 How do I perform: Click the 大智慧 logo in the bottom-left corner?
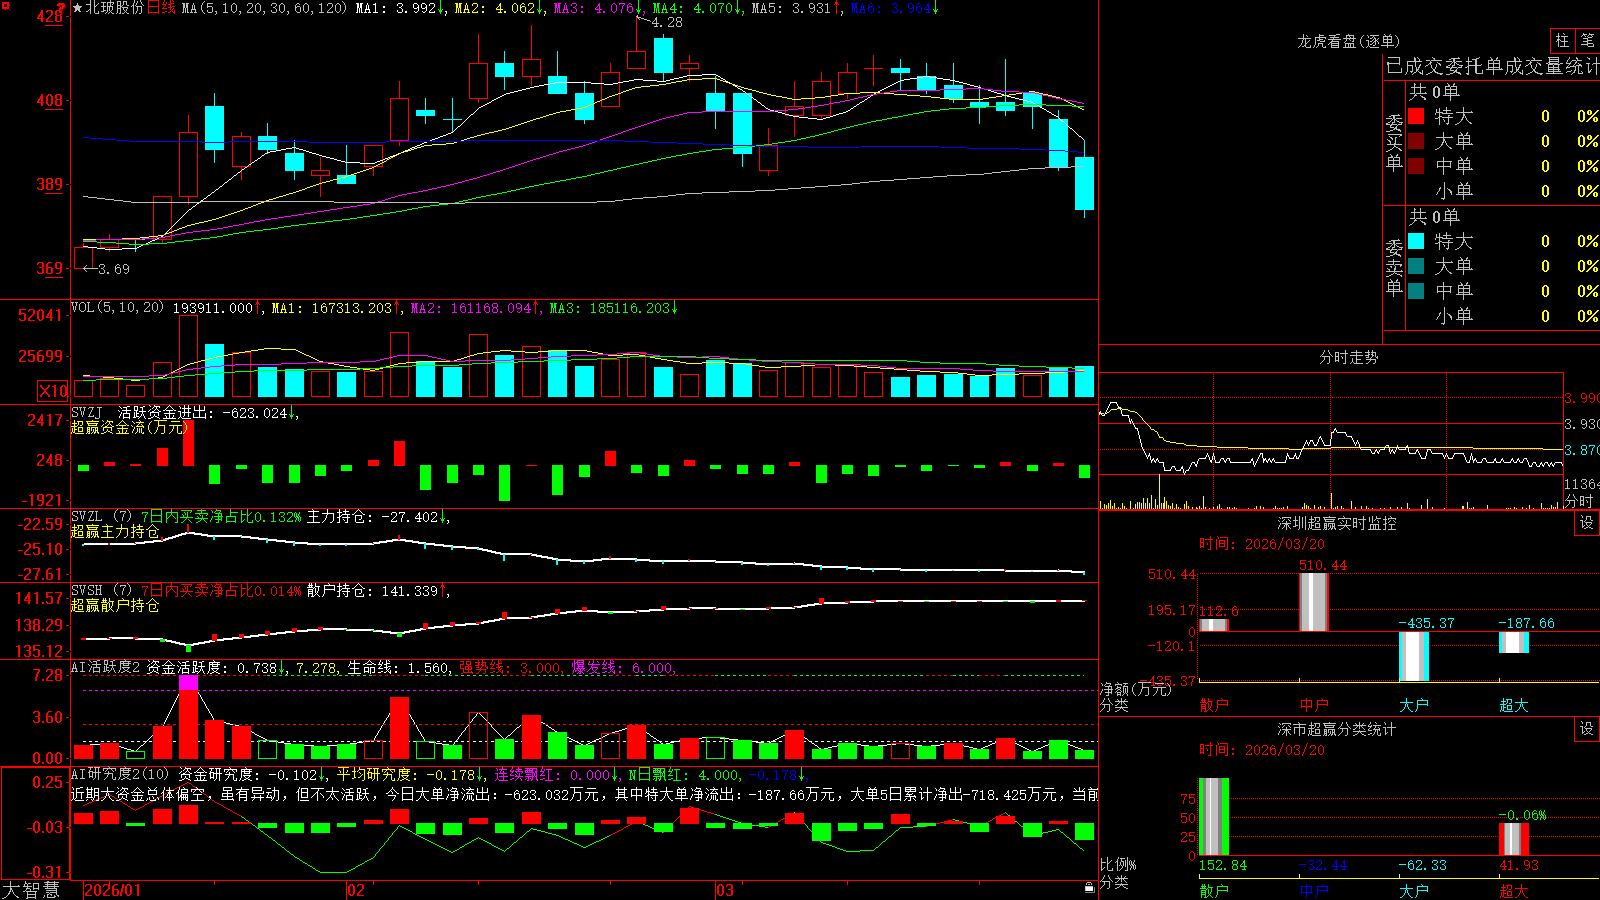click(x=31, y=890)
